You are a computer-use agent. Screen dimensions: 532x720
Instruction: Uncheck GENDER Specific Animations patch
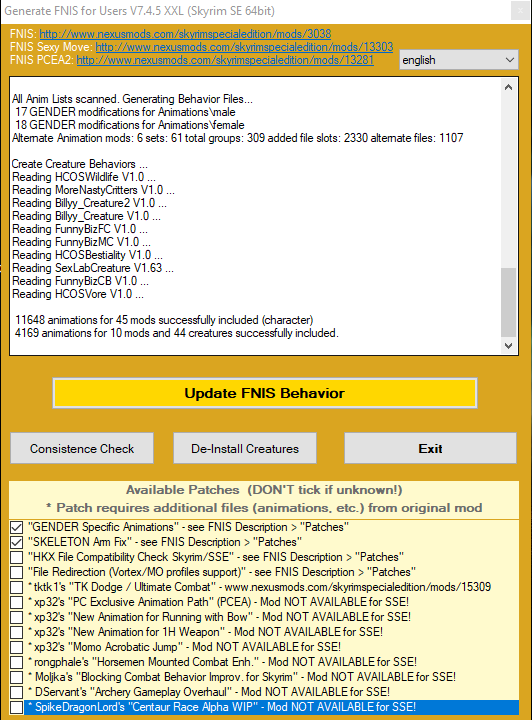click(x=17, y=528)
